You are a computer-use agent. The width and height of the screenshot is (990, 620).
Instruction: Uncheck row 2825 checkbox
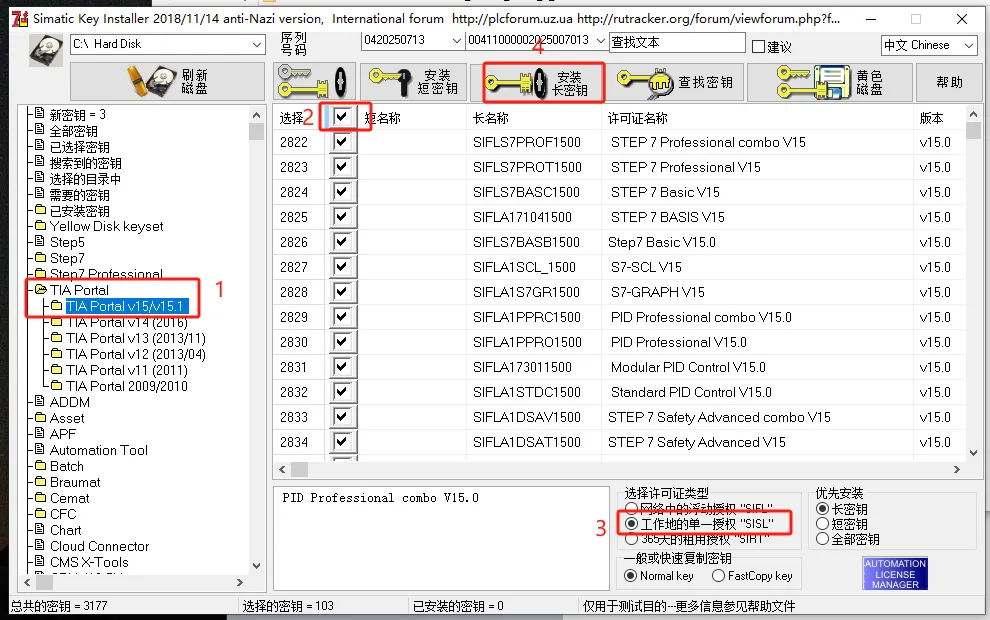pyautogui.click(x=342, y=217)
